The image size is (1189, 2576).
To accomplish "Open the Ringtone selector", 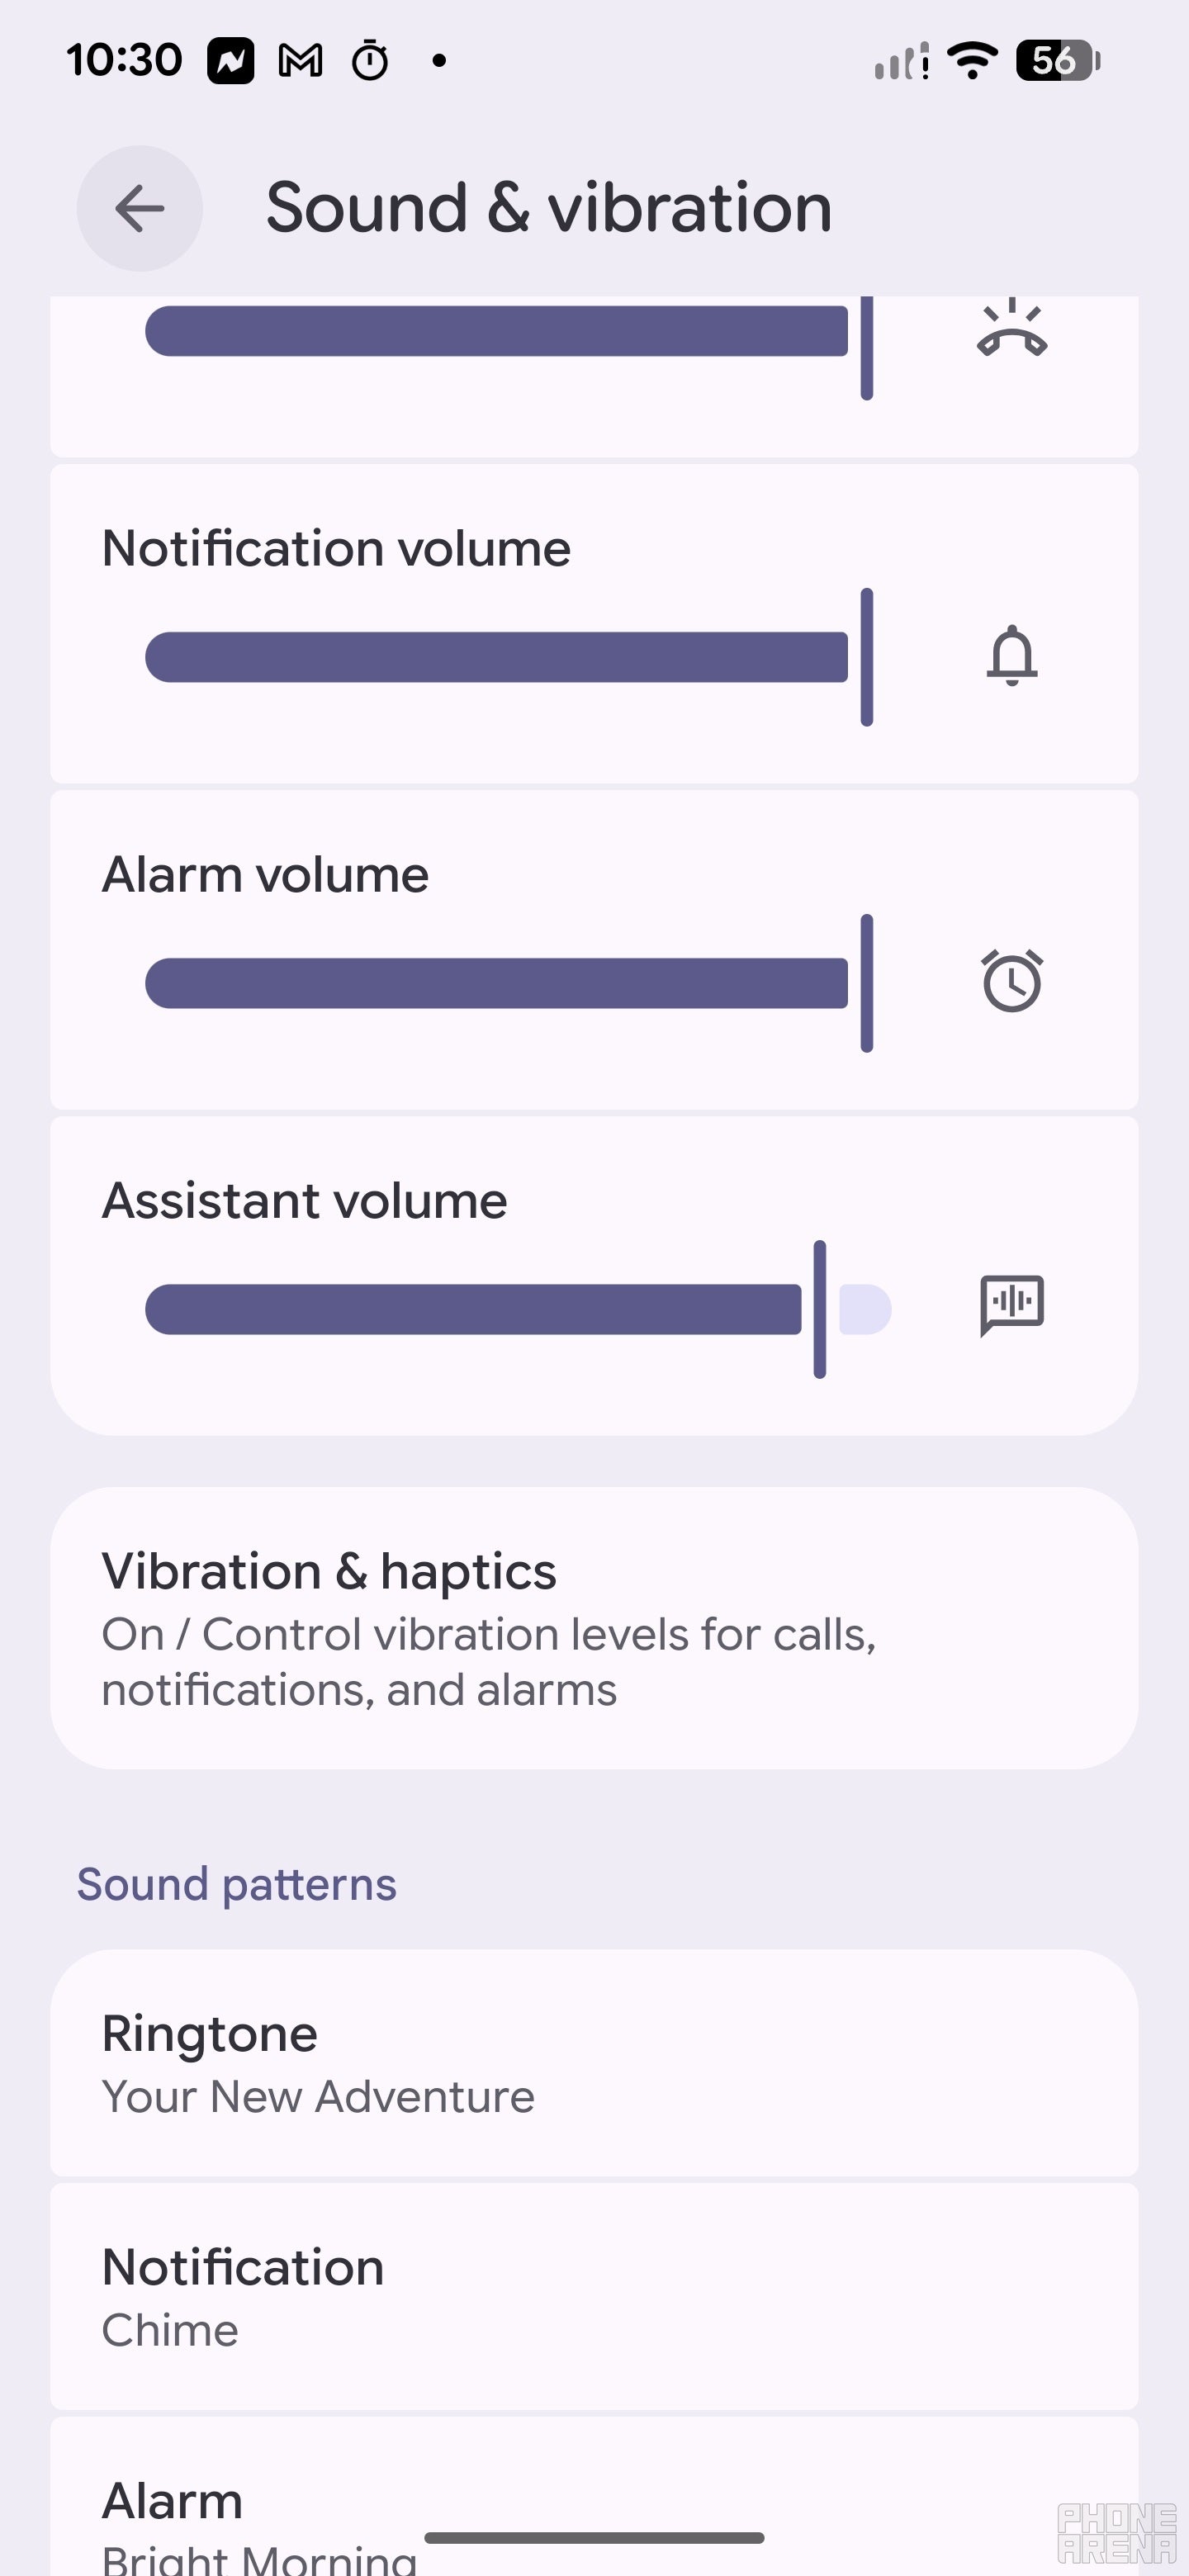I will pyautogui.click(x=594, y=2060).
